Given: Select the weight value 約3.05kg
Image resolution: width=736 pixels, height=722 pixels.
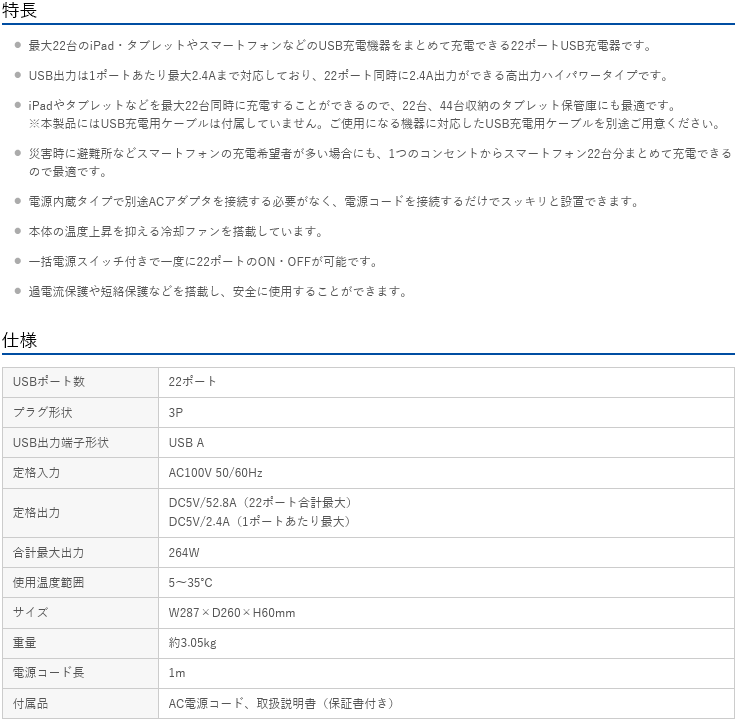Looking at the screenshot, I should coord(192,642).
